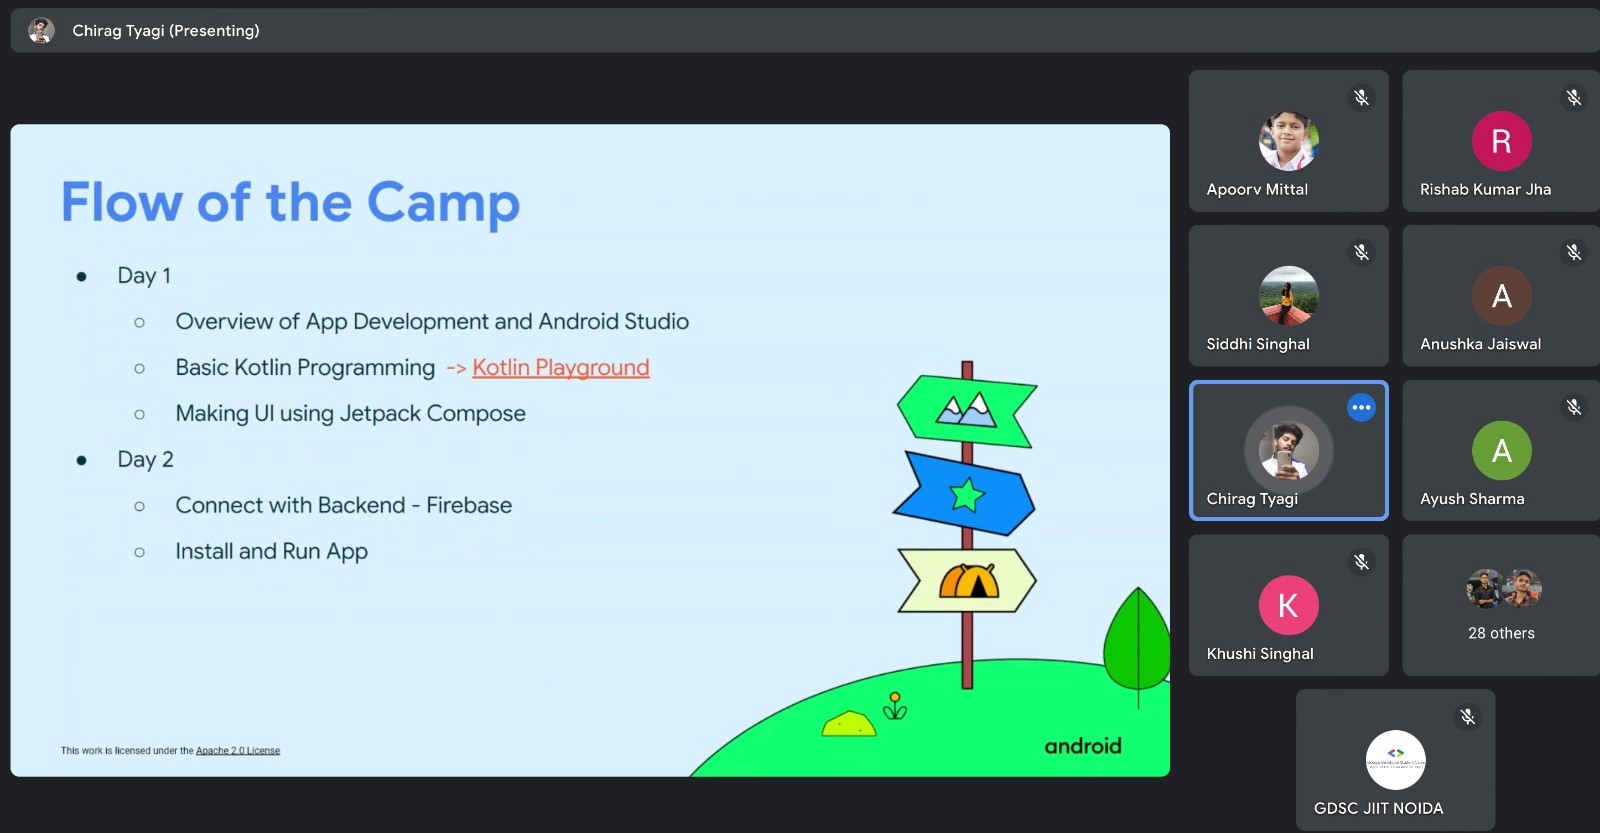Click muted mic icon on Anushka Jaiswal tile

pos(1574,252)
